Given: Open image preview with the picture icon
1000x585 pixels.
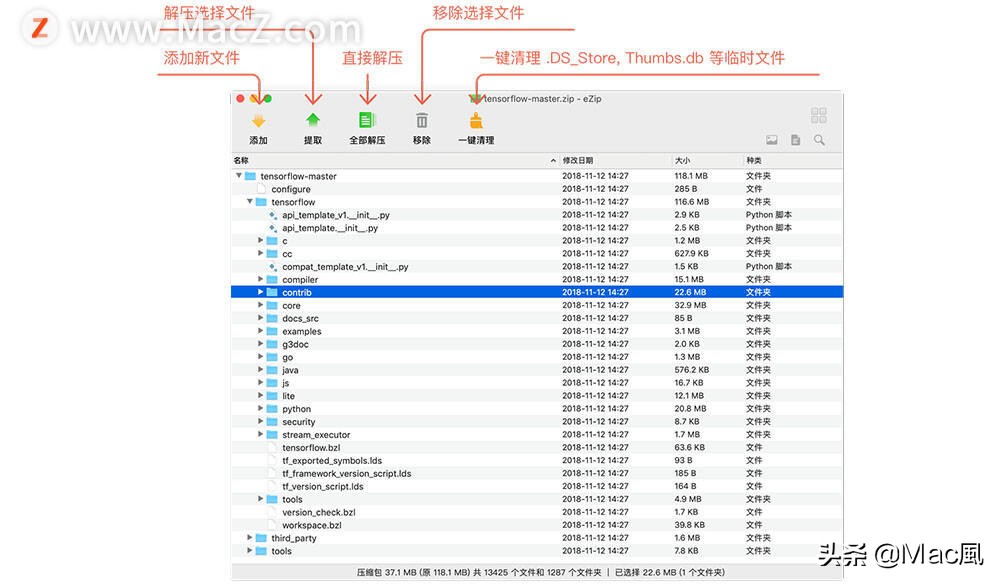Looking at the screenshot, I should coord(771,140).
